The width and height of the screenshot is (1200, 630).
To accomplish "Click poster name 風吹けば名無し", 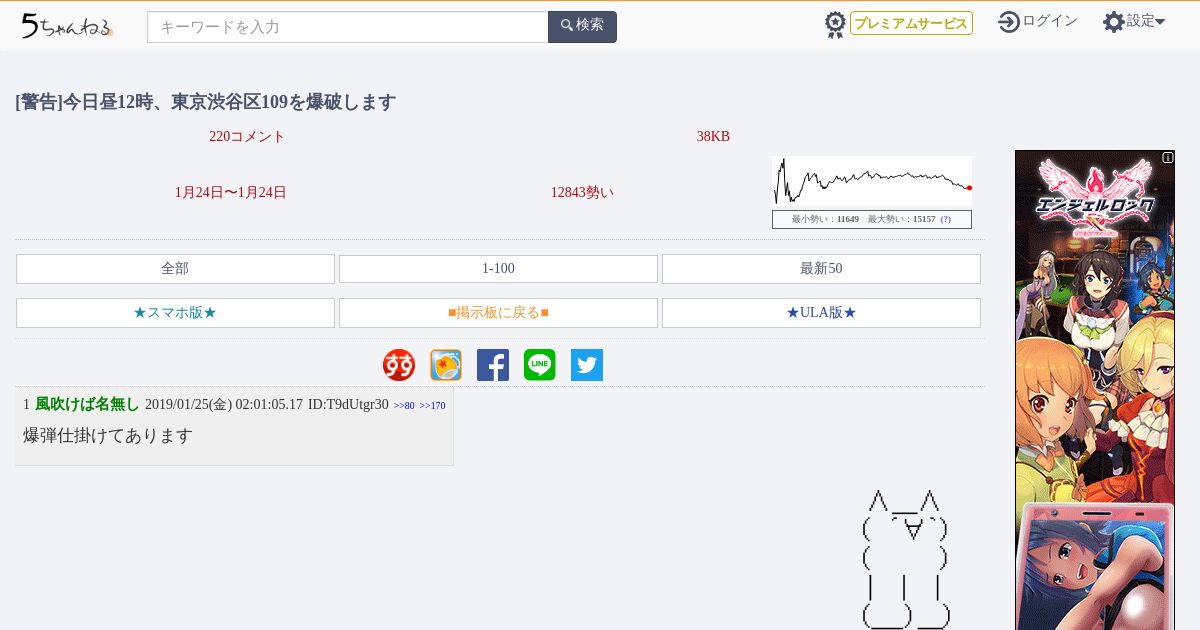I will (87, 404).
